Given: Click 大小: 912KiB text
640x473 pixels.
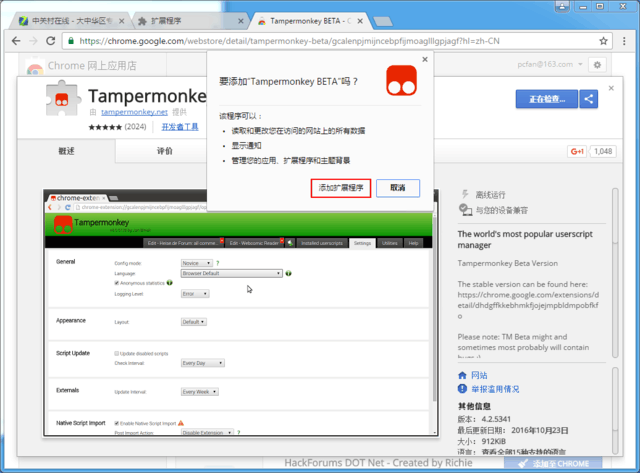Looking at the screenshot, I should click(482, 441).
